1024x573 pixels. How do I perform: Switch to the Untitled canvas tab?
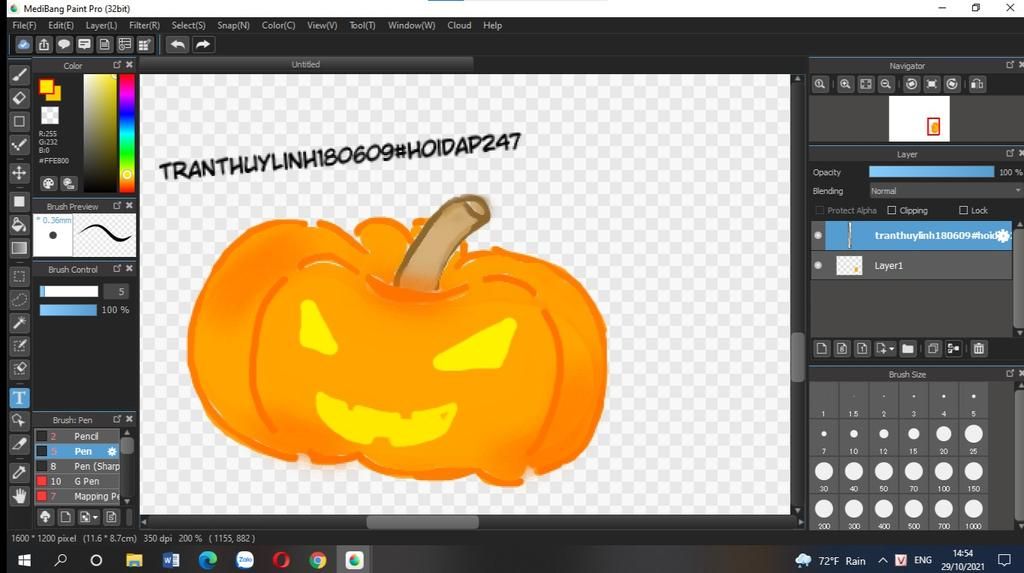tap(306, 65)
